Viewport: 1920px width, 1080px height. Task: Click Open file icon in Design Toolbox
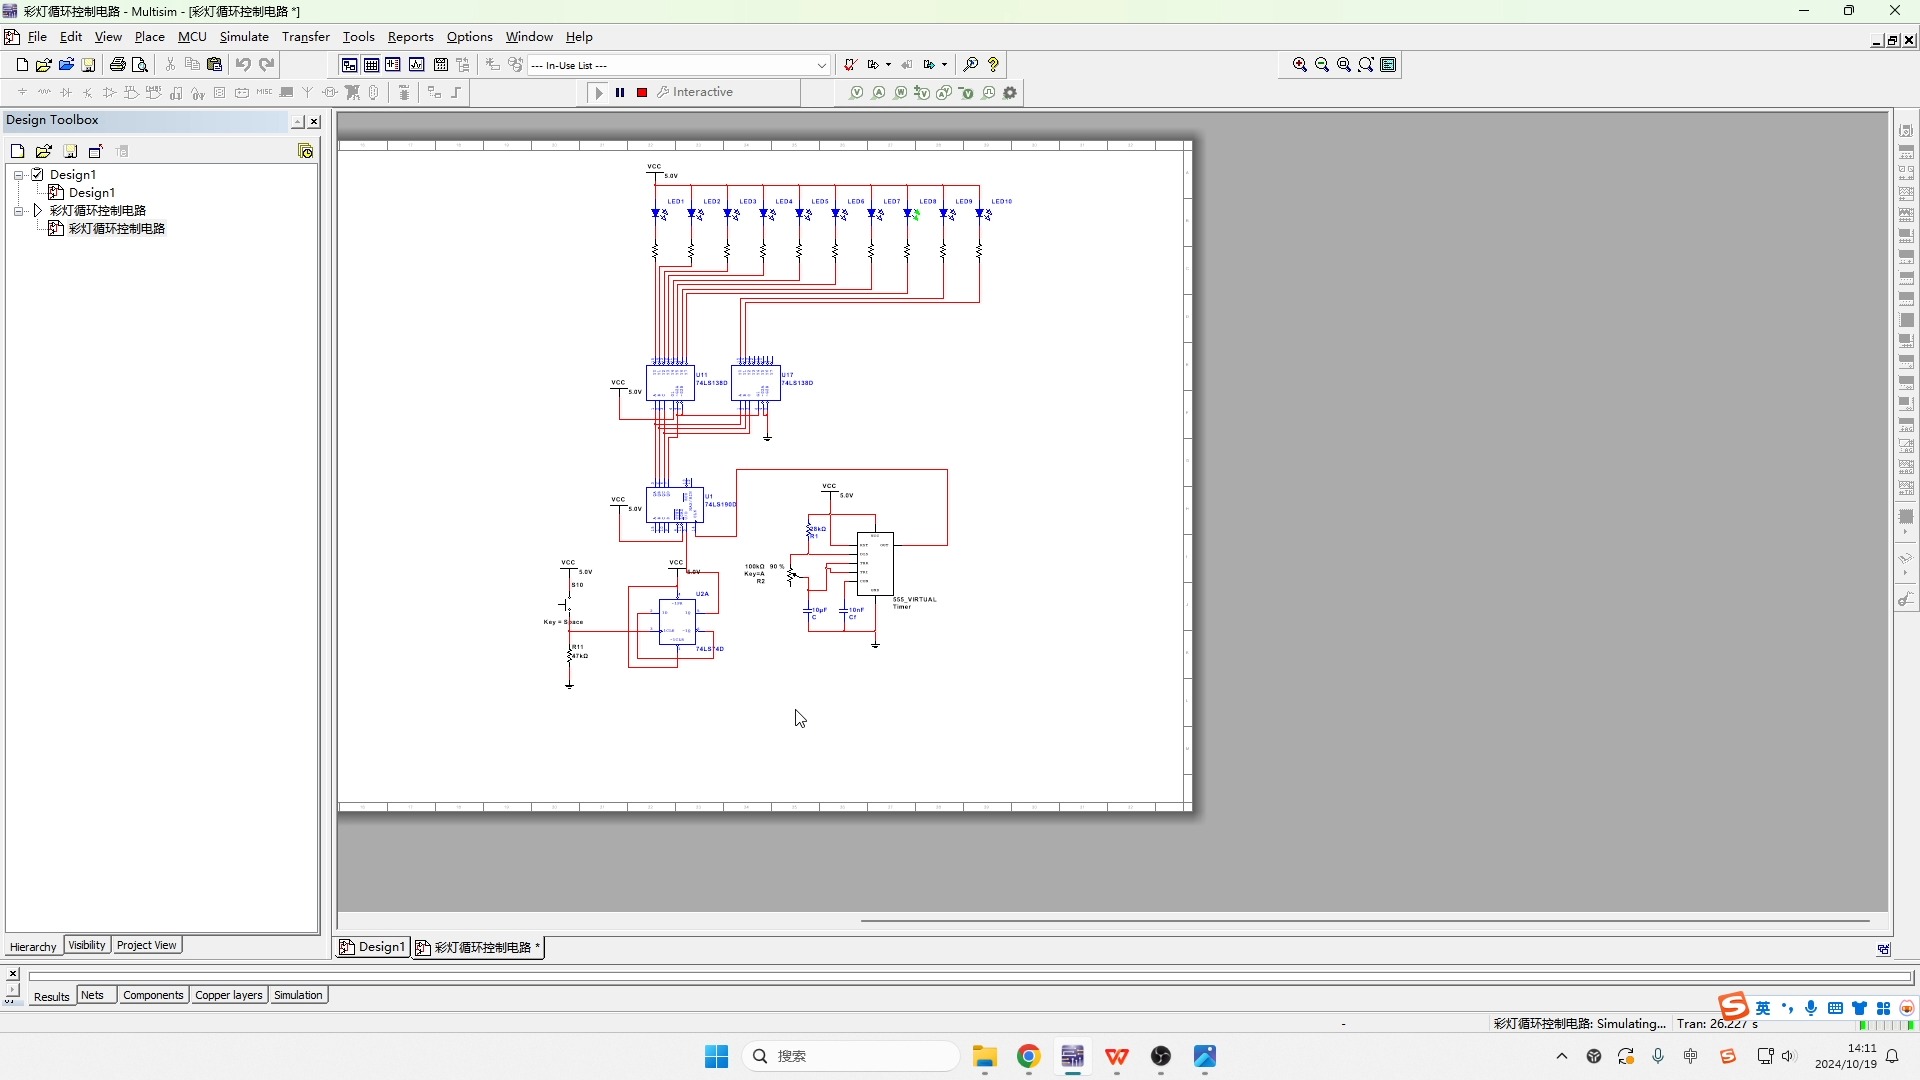[44, 151]
